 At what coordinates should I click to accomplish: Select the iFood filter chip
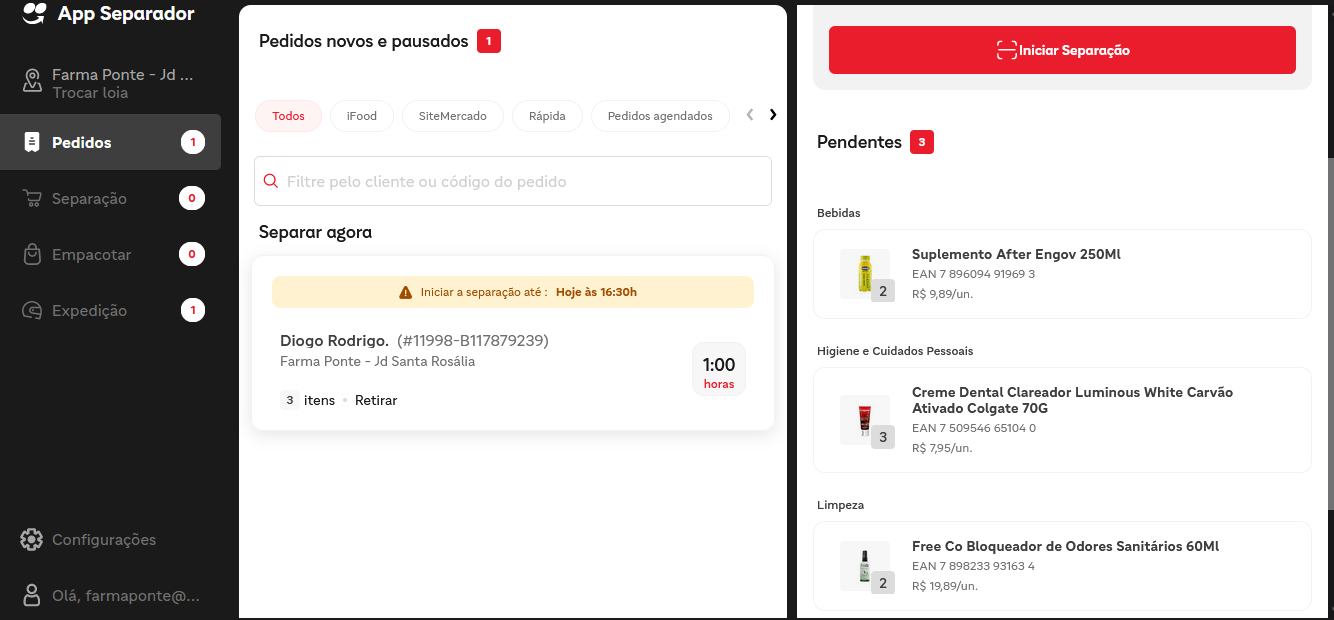362,116
